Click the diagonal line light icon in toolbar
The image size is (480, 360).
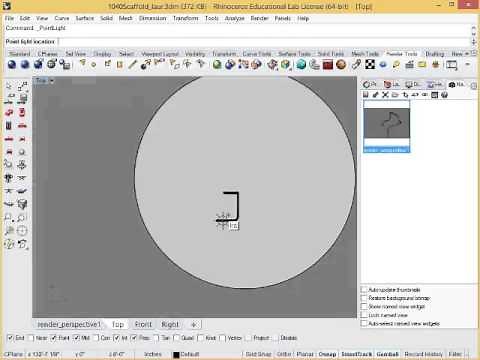click(132, 64)
